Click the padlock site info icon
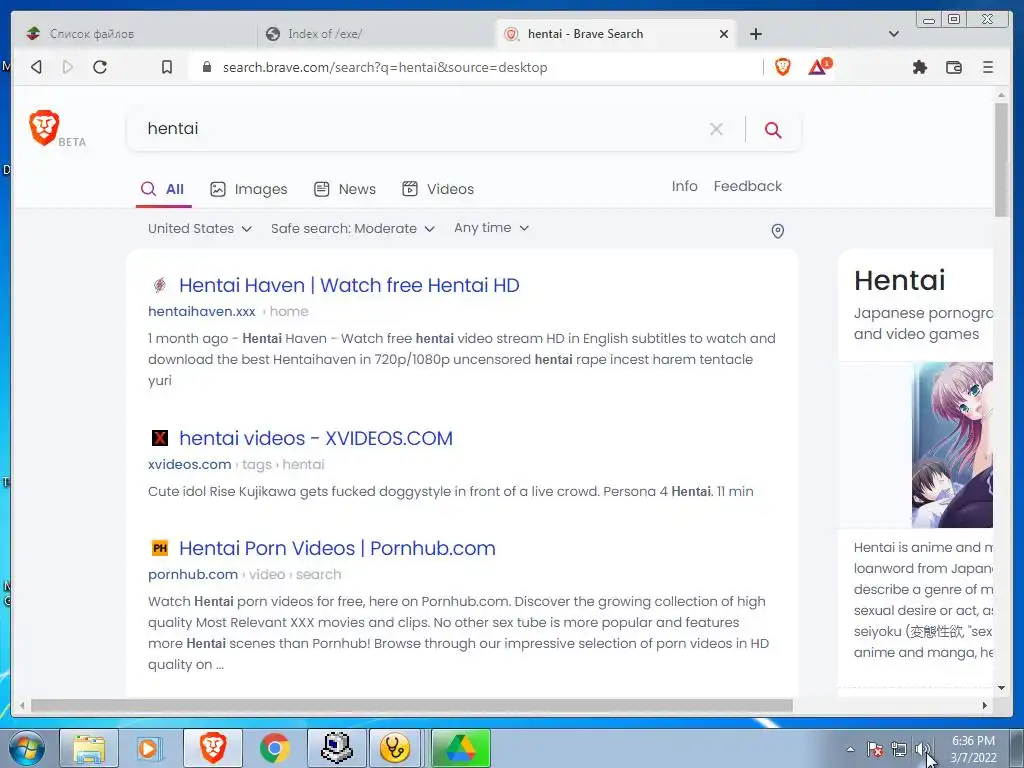 (207, 67)
